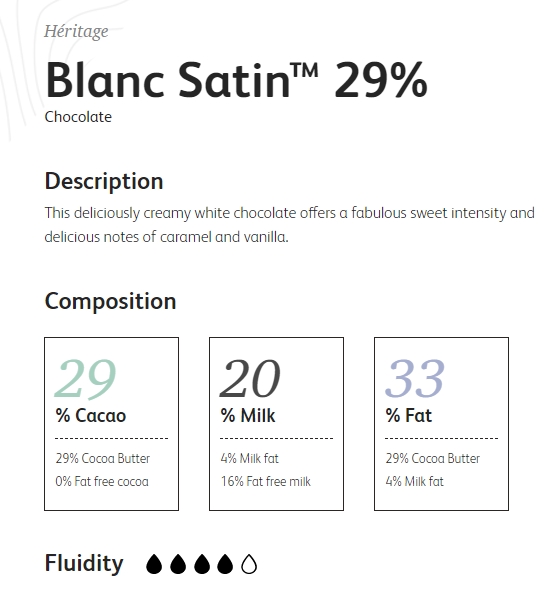The width and height of the screenshot is (556, 614).
Task: Click the first filled fluidity drop icon
Action: [154, 564]
